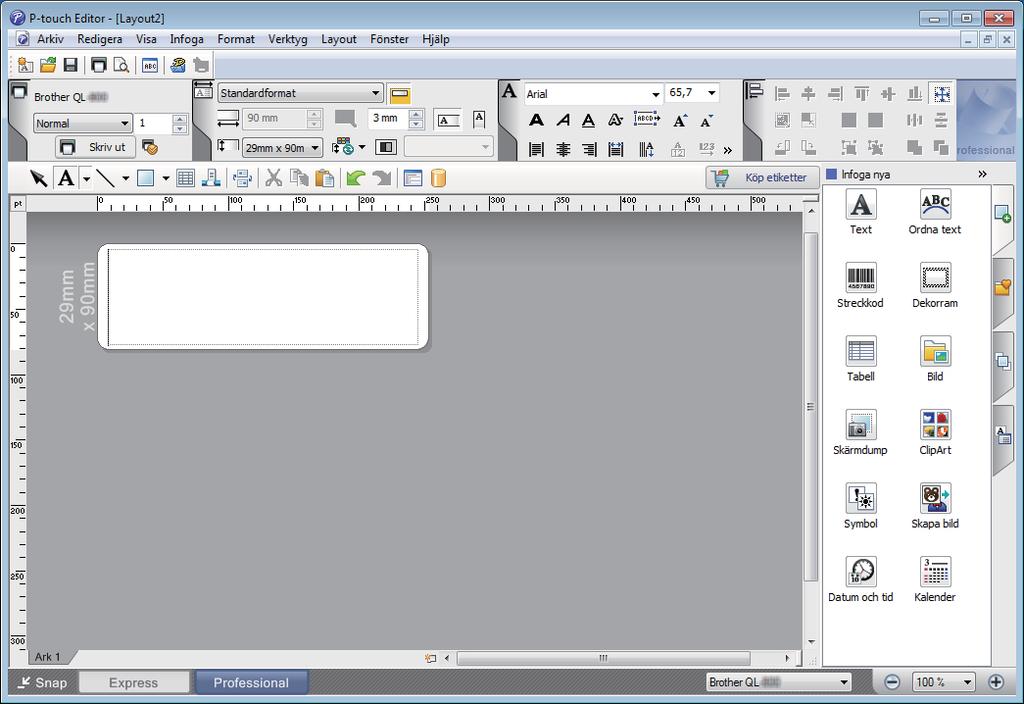The image size is (1024, 704).
Task: Click the save floppy disk icon
Action: click(71, 65)
